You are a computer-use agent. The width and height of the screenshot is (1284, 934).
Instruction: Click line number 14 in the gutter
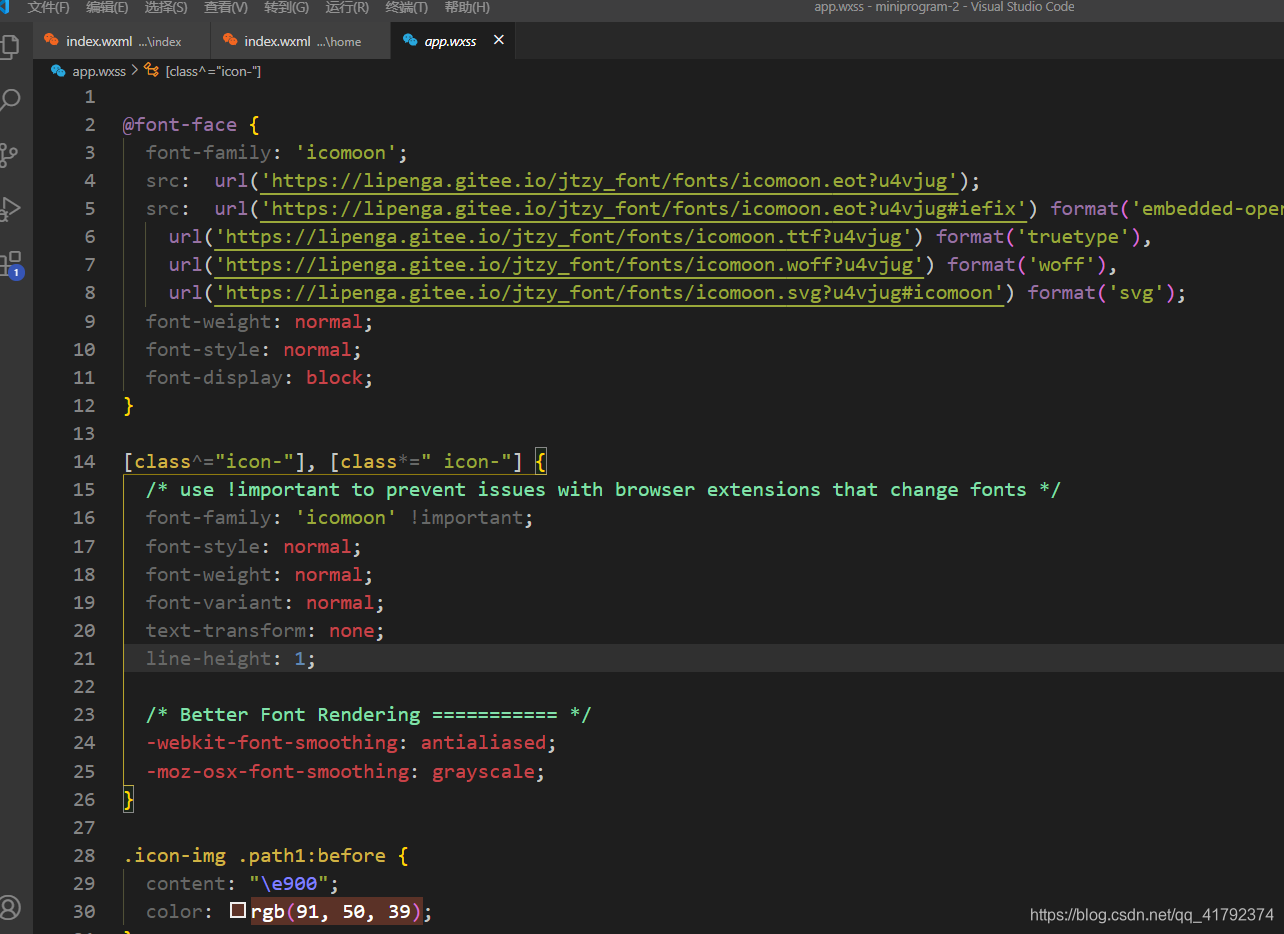(84, 462)
